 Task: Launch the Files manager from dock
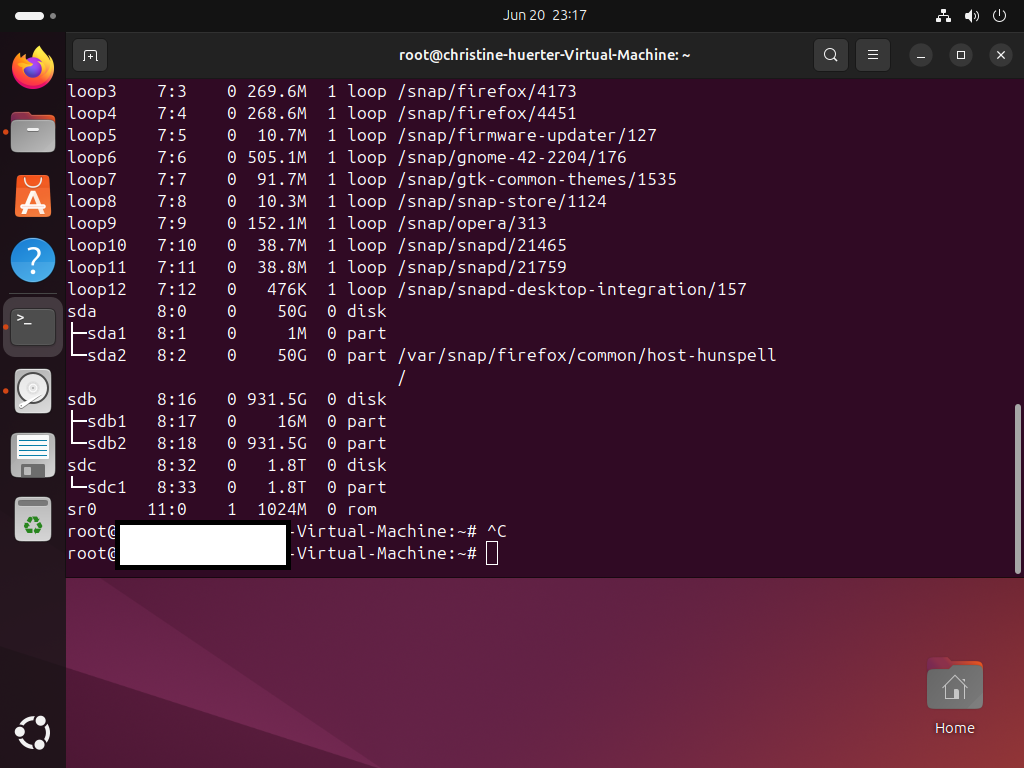(x=33, y=132)
